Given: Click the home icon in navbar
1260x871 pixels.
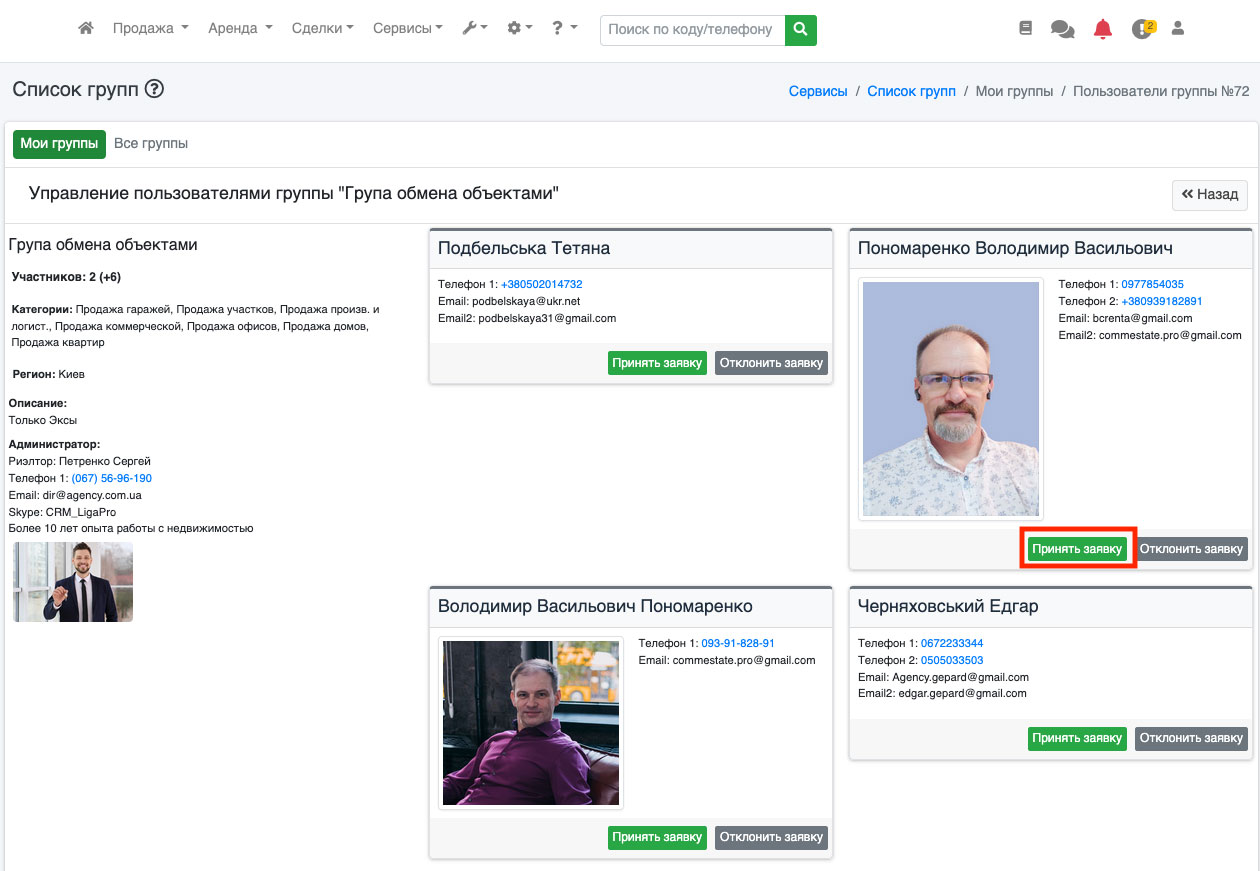Looking at the screenshot, I should 86,29.
